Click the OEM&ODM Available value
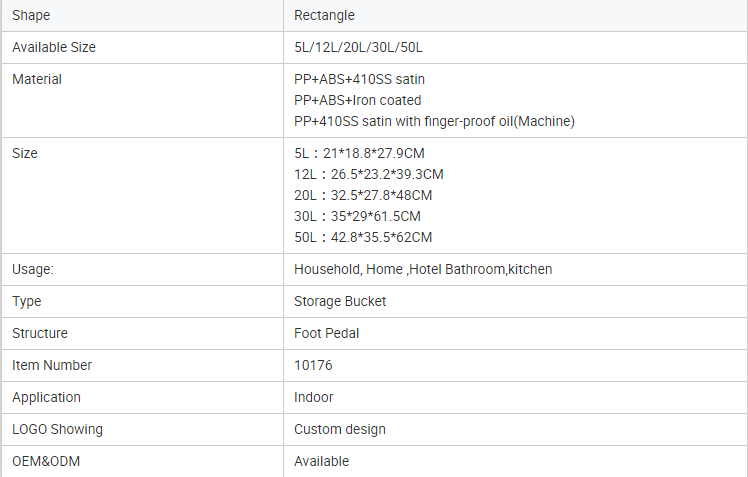 click(322, 461)
